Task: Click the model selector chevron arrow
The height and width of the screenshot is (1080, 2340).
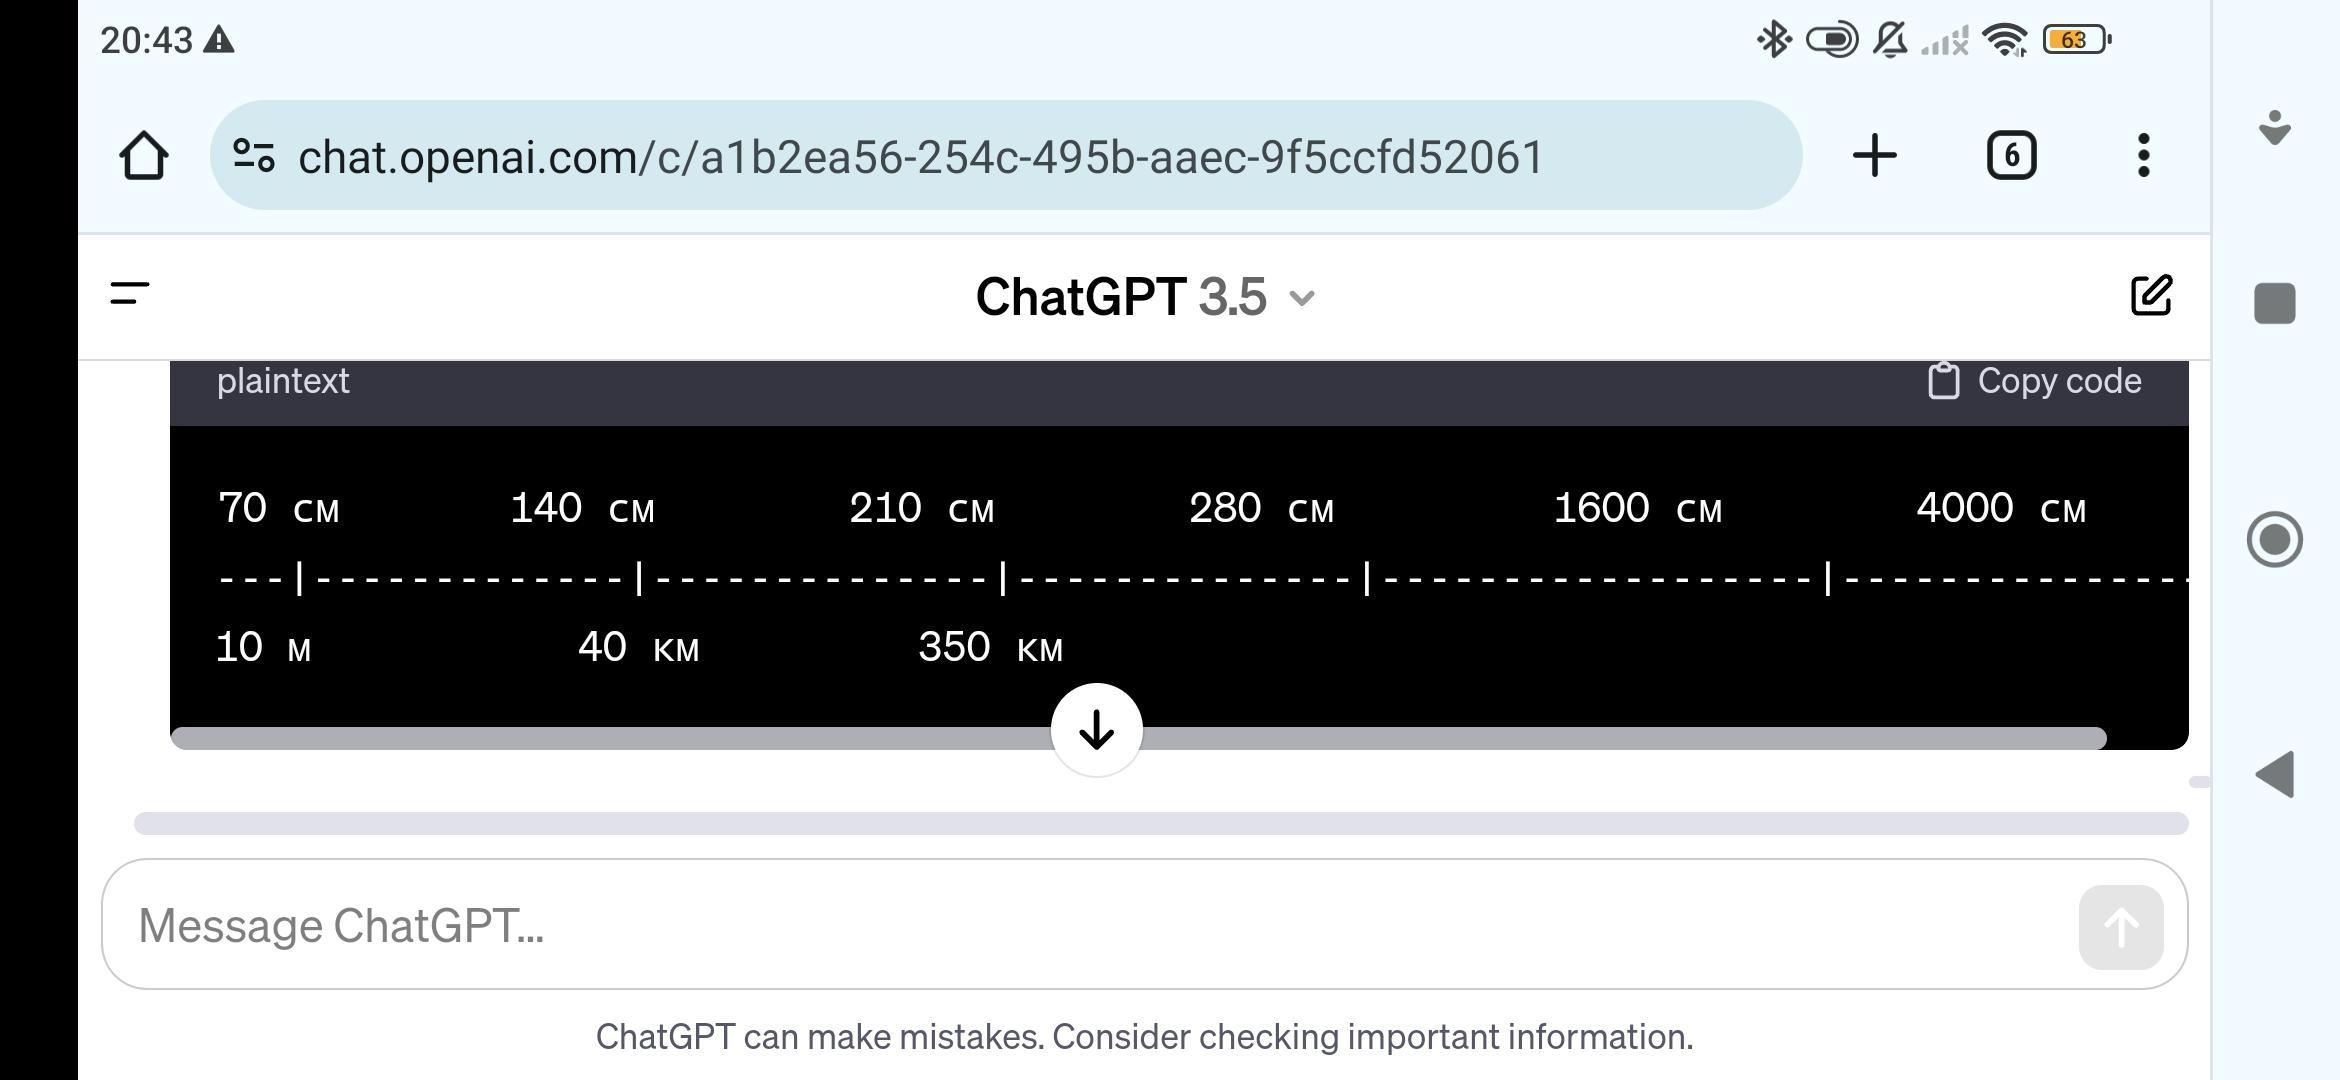Action: click(1302, 298)
